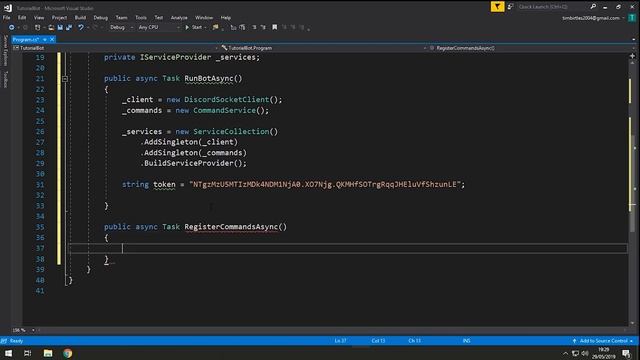Screen dimensions: 640x360
Task: Click the vertical editor scrollbar
Action: click(632, 192)
